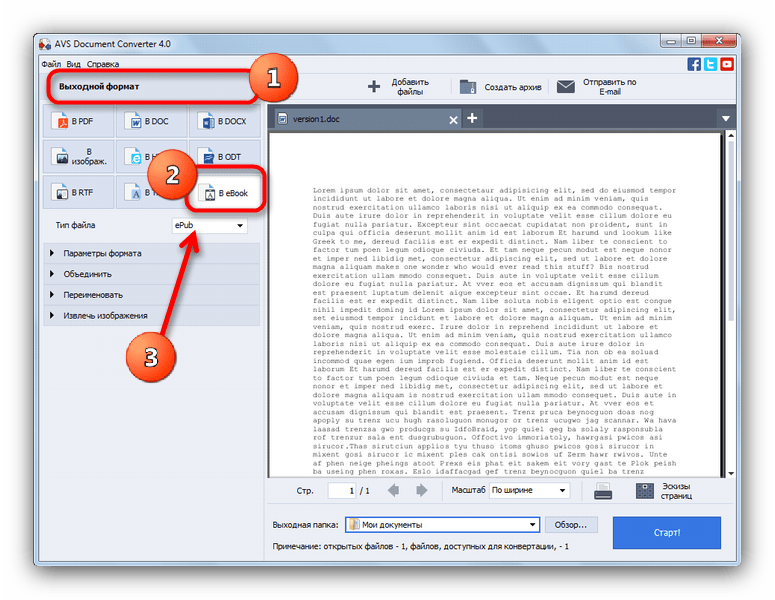Select the 'В RTF' output format
Screen dimensions: 775x600
point(78,192)
